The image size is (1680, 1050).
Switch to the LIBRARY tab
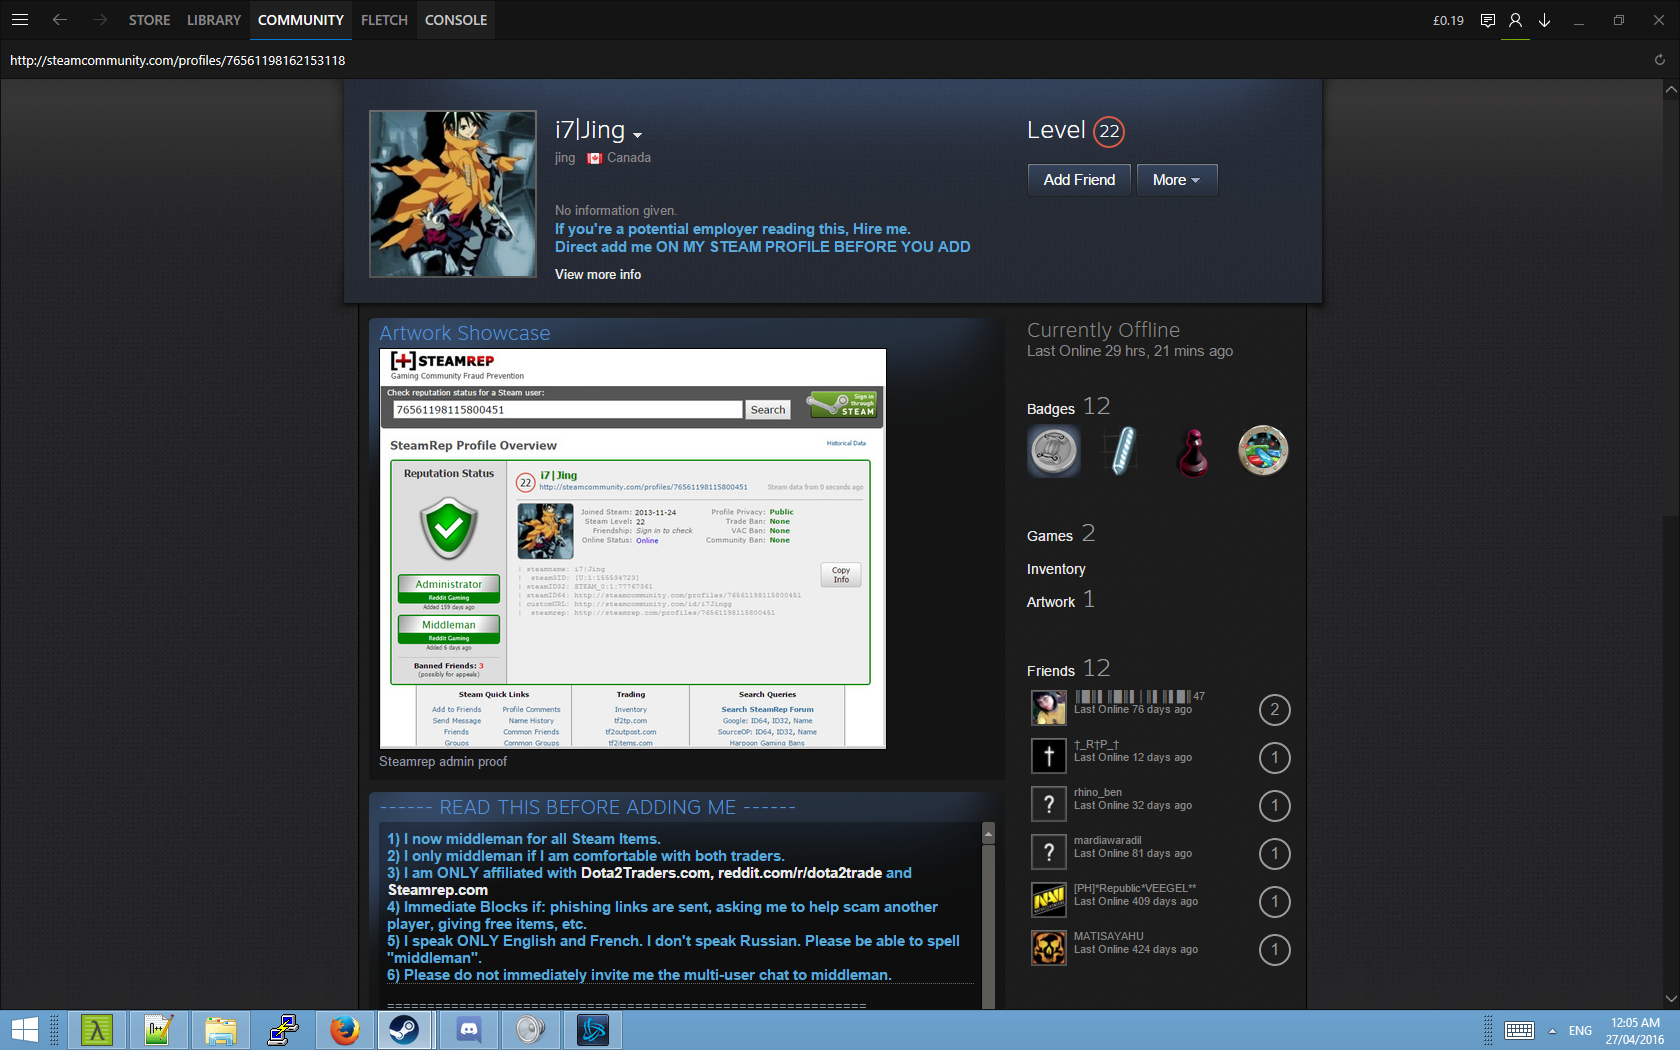coord(213,20)
